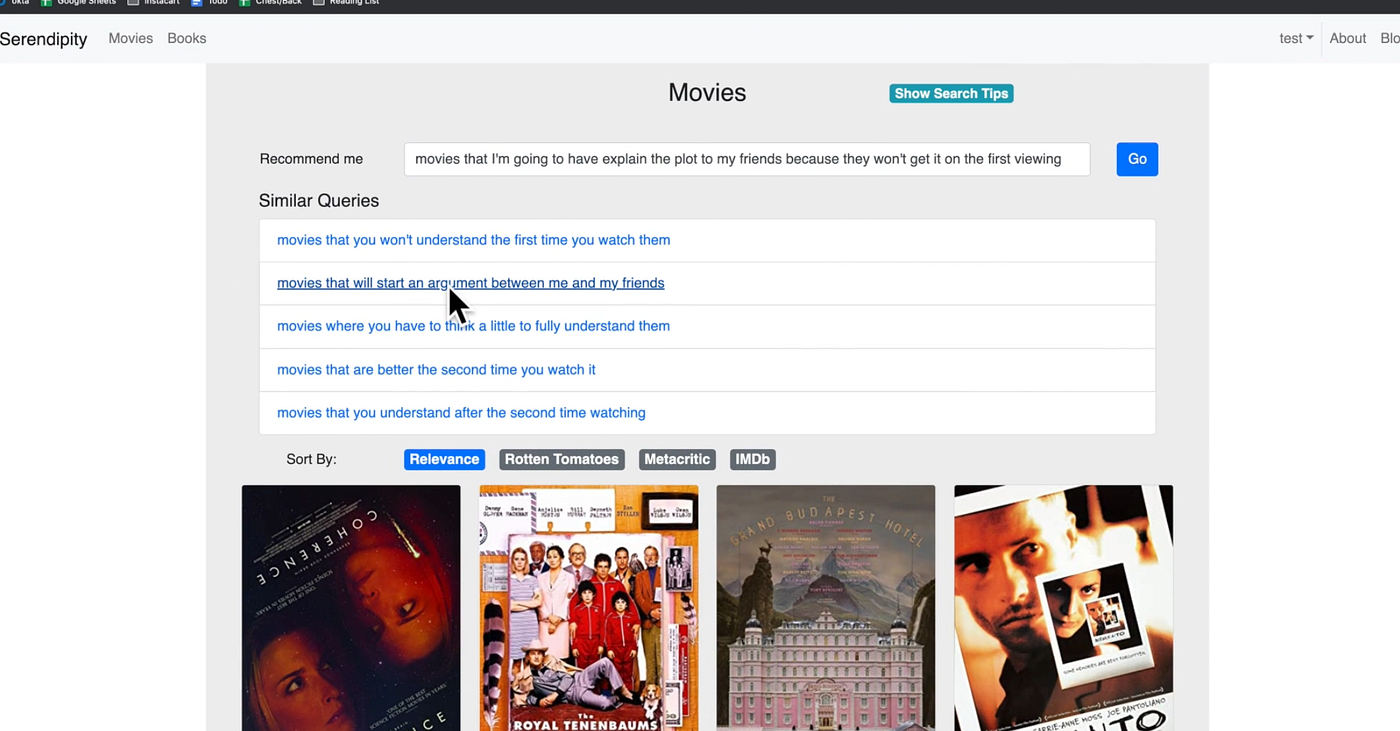The width and height of the screenshot is (1400, 731).
Task: Select query "better the second time you watch it"
Action: click(x=436, y=370)
